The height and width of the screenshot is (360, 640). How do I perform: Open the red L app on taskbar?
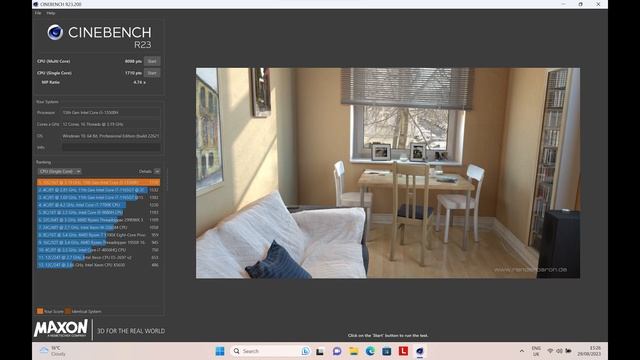pyautogui.click(x=403, y=351)
